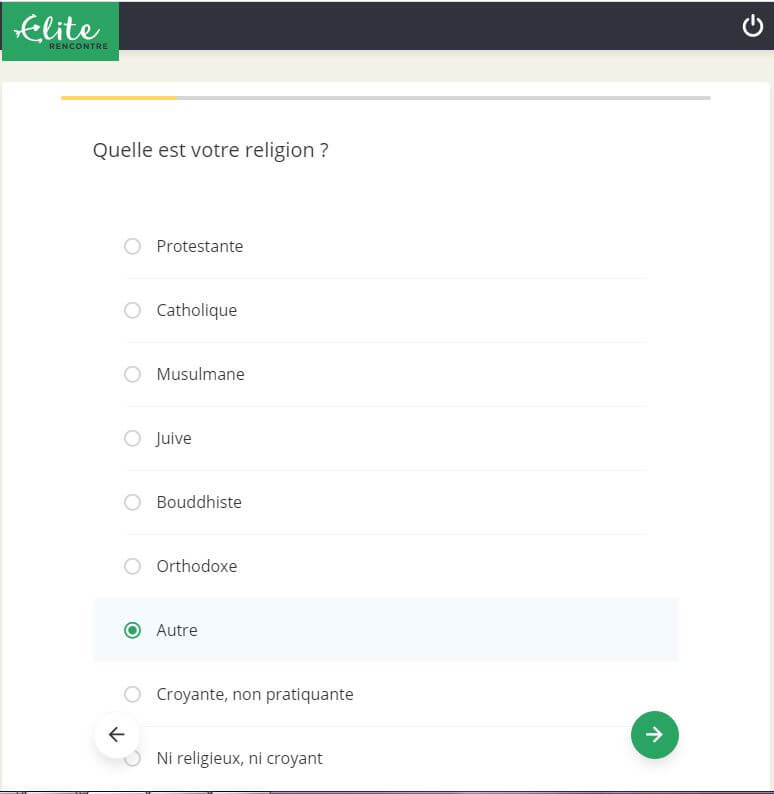Select Croyante, non pratiquante radio button

(x=132, y=694)
